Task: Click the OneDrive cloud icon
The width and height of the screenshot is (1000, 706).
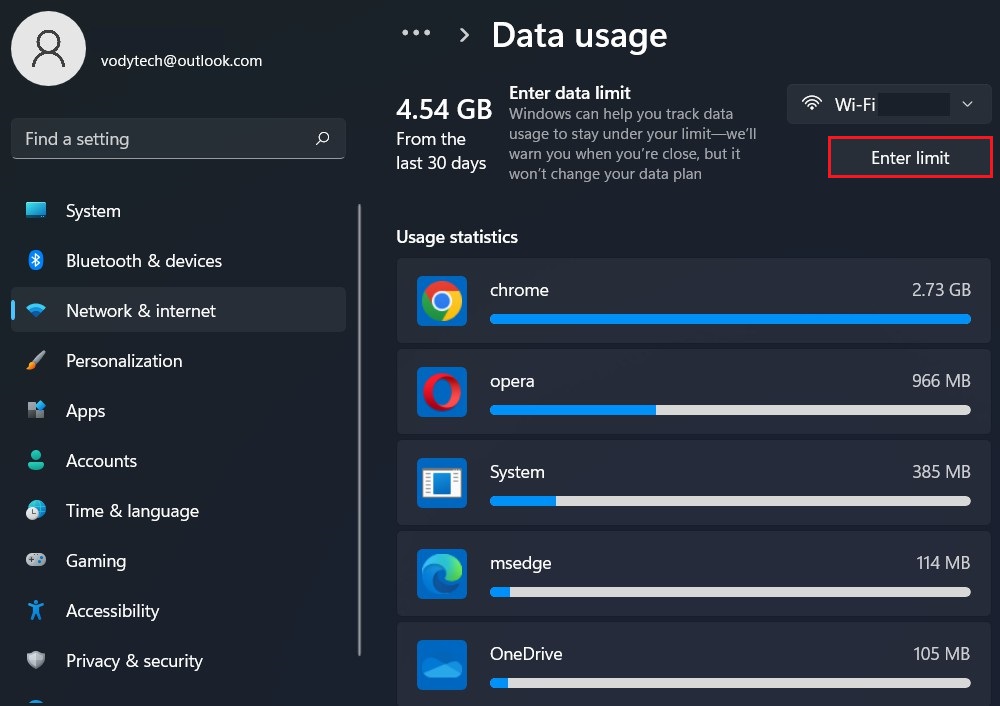Action: (442, 665)
